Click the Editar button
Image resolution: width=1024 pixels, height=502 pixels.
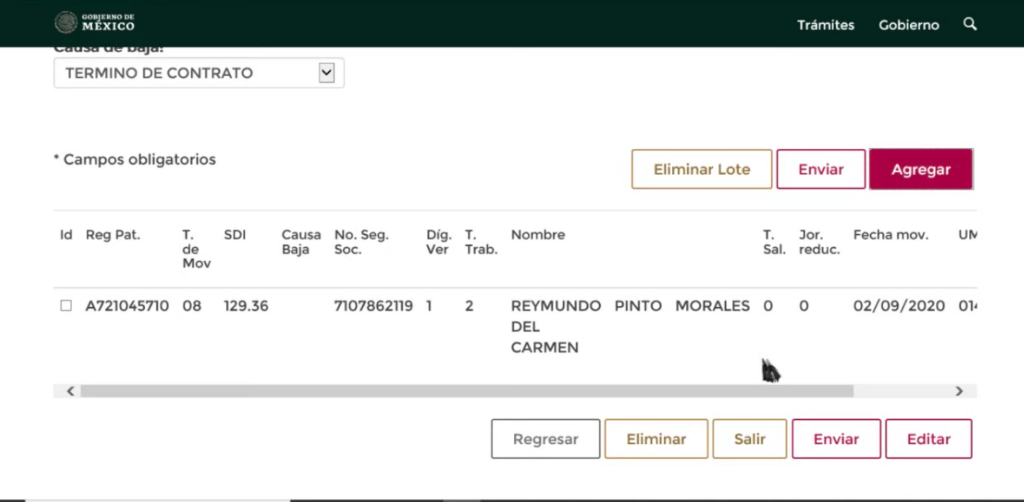[x=929, y=439]
